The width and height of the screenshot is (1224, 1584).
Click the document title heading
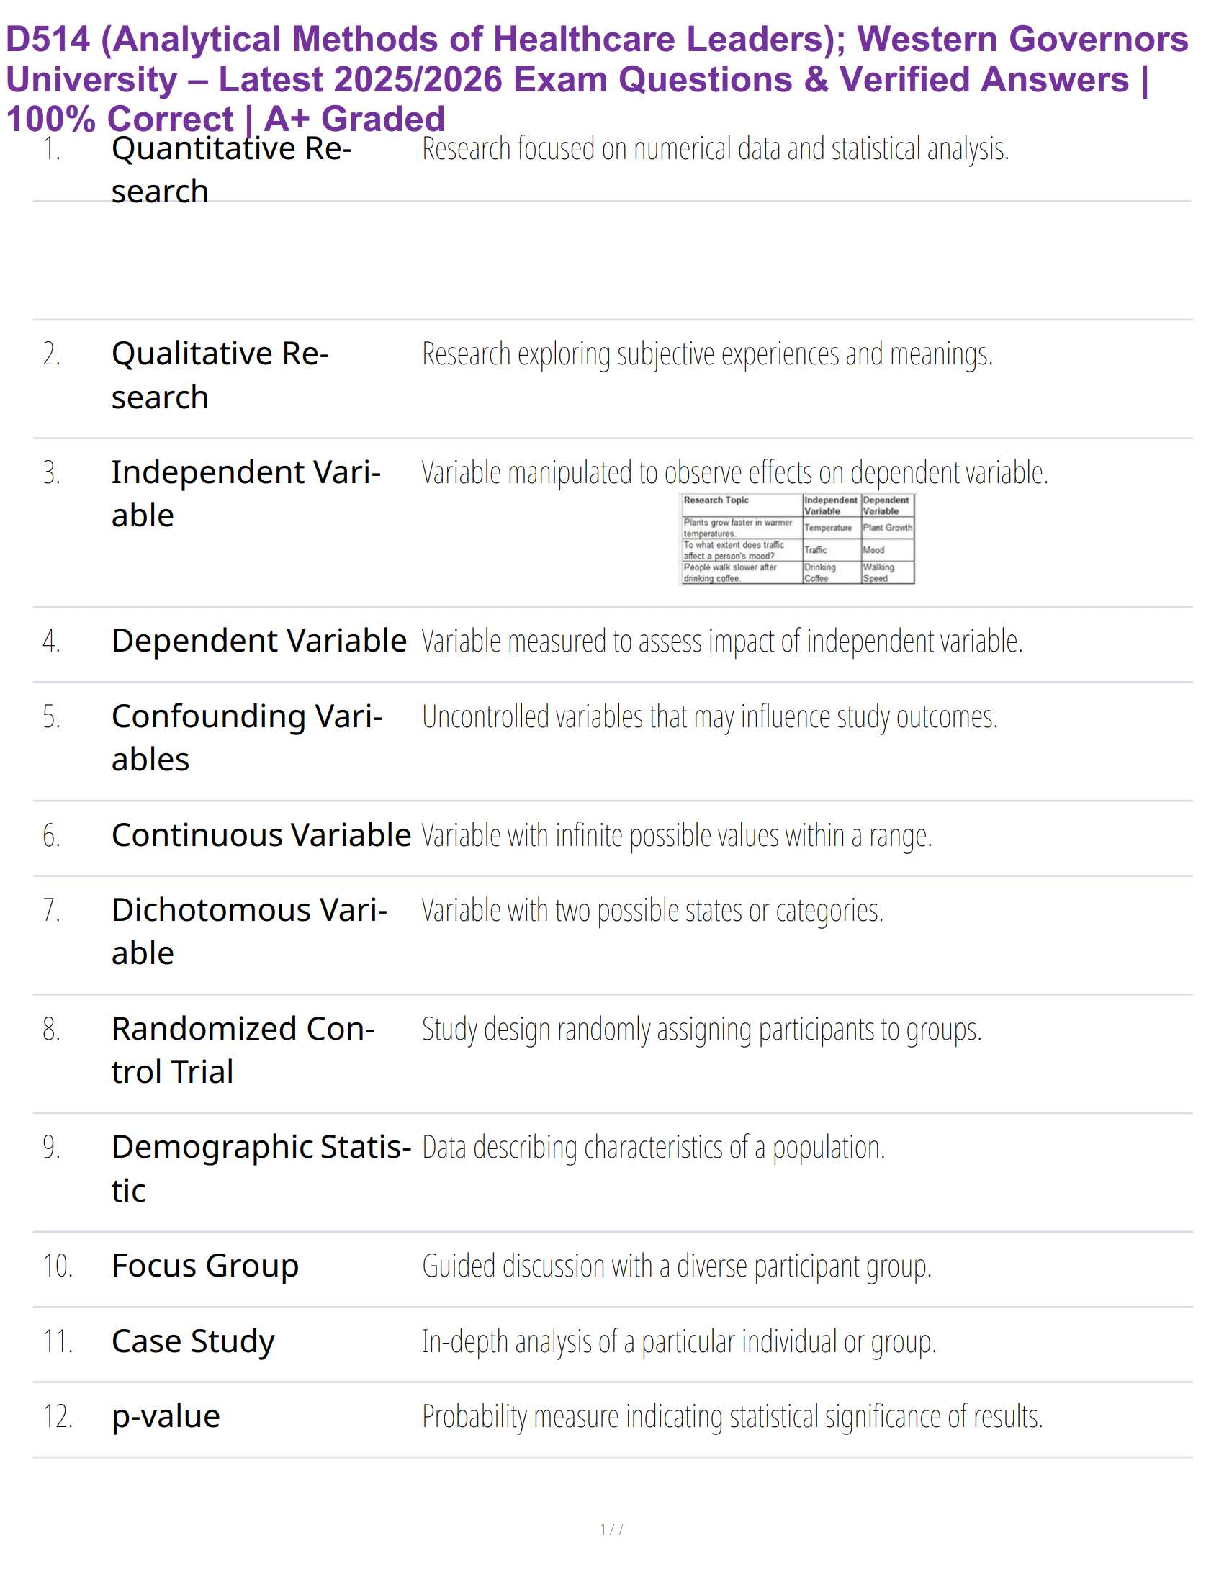point(597,79)
